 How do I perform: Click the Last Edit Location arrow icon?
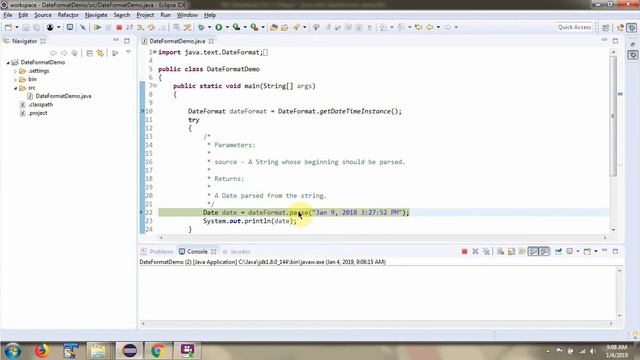(x=418, y=27)
